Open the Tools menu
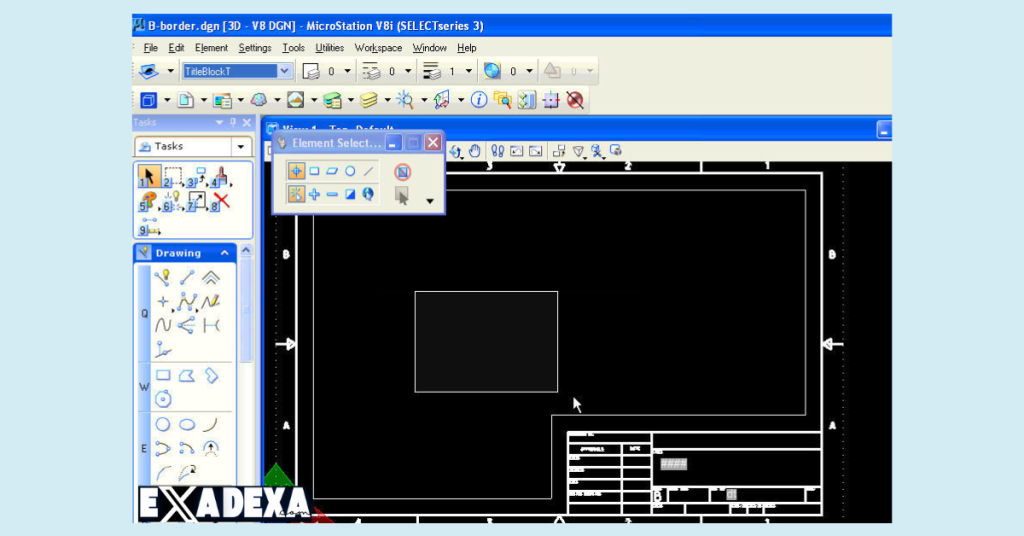 point(293,48)
